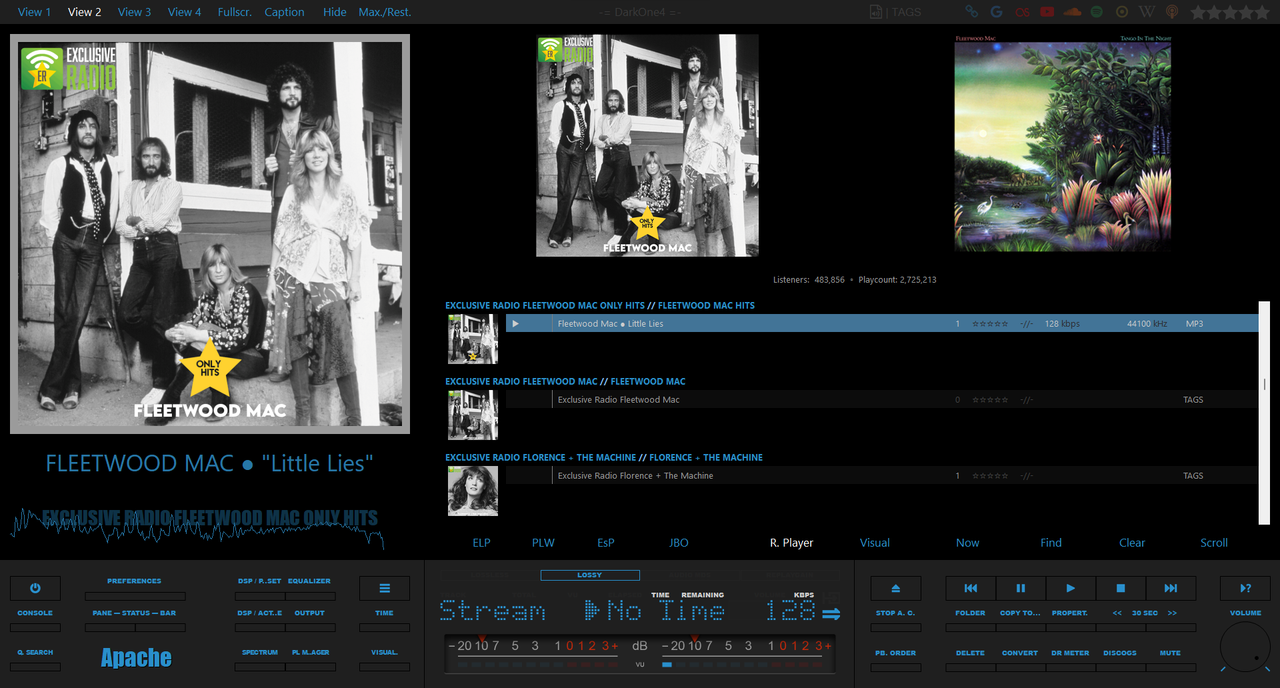Open the hamburger menu button

[384, 588]
